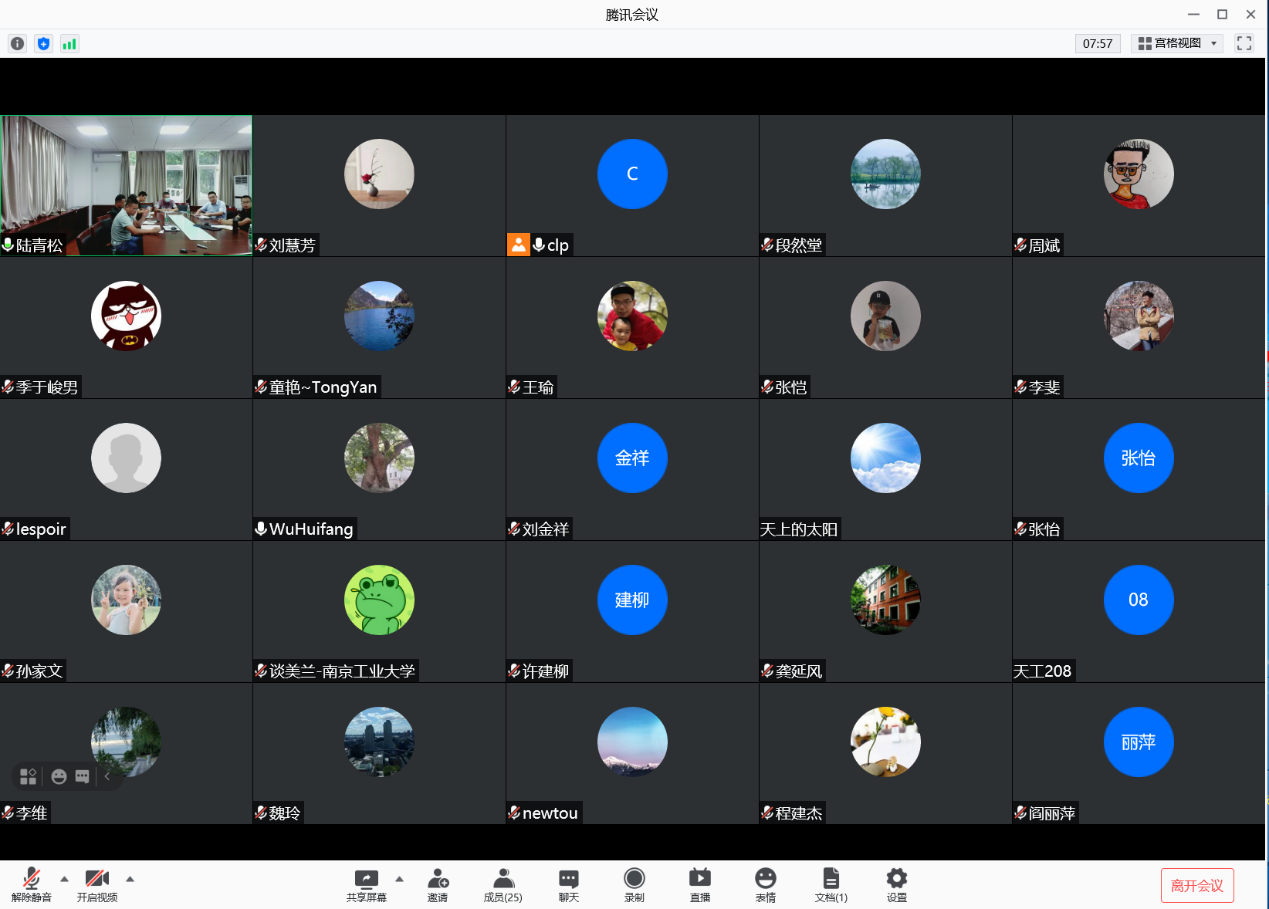The image size is (1269, 909).
Task: Turn on camera with 开启视频
Action: tap(97, 884)
